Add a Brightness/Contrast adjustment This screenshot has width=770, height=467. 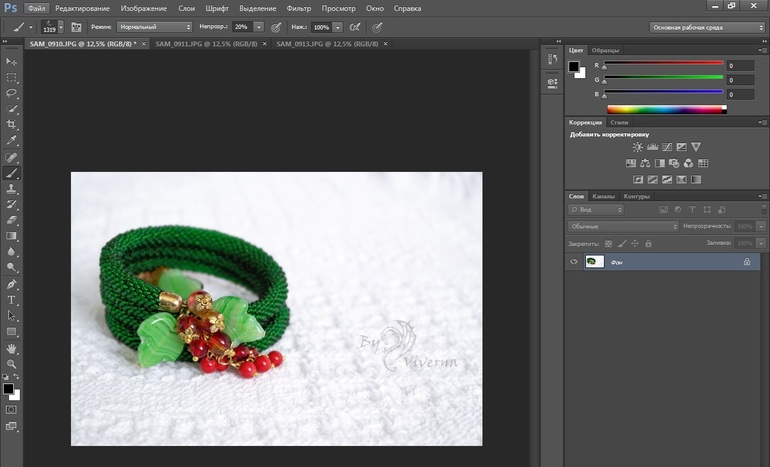637,147
